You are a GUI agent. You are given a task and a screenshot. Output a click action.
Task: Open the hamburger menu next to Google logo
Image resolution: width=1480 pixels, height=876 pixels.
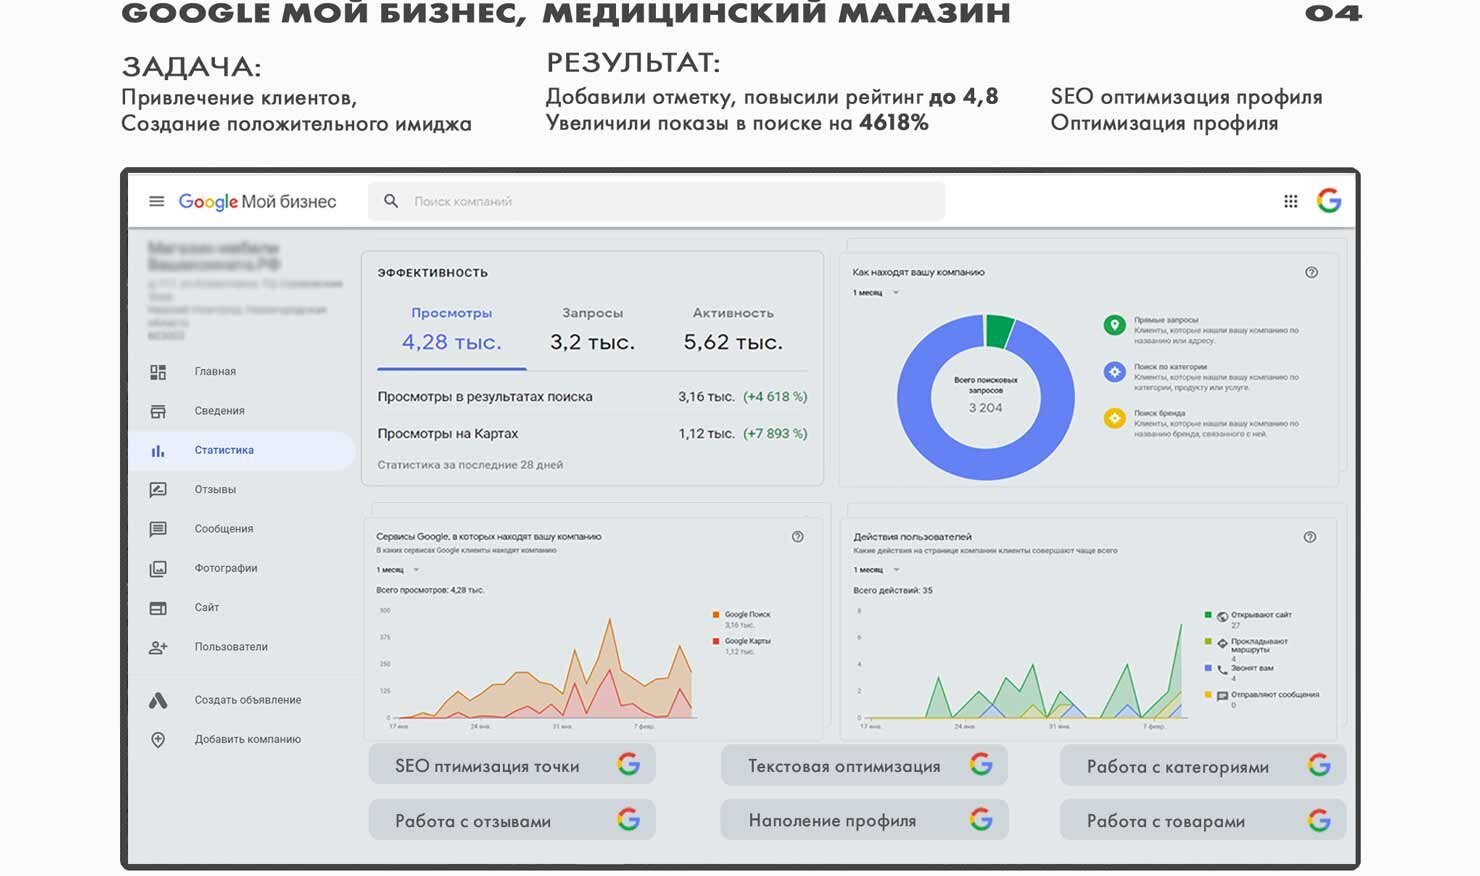(x=156, y=201)
